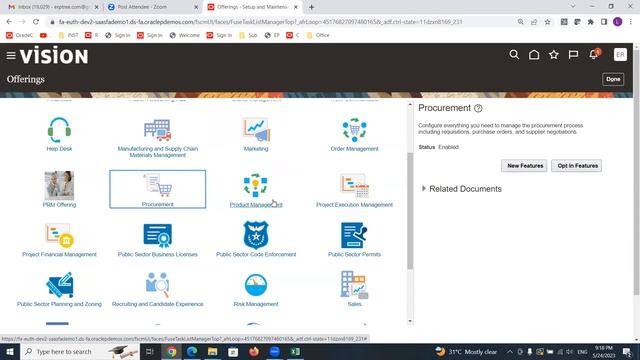The width and height of the screenshot is (640, 360).
Task: Open the Watchlist flag icon
Action: (x=573, y=55)
